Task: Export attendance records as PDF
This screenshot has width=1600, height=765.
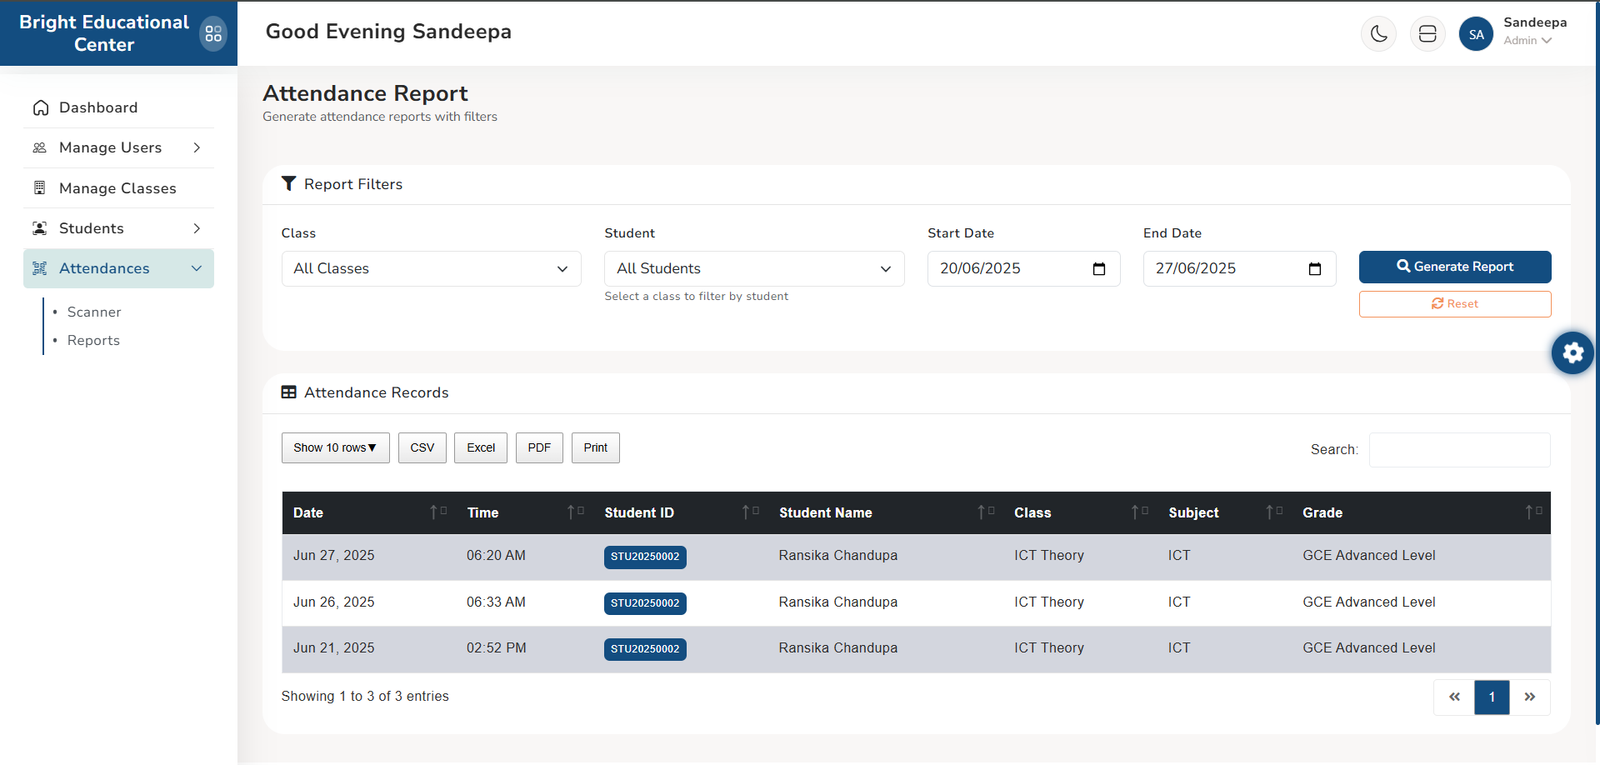Action: [x=539, y=448]
